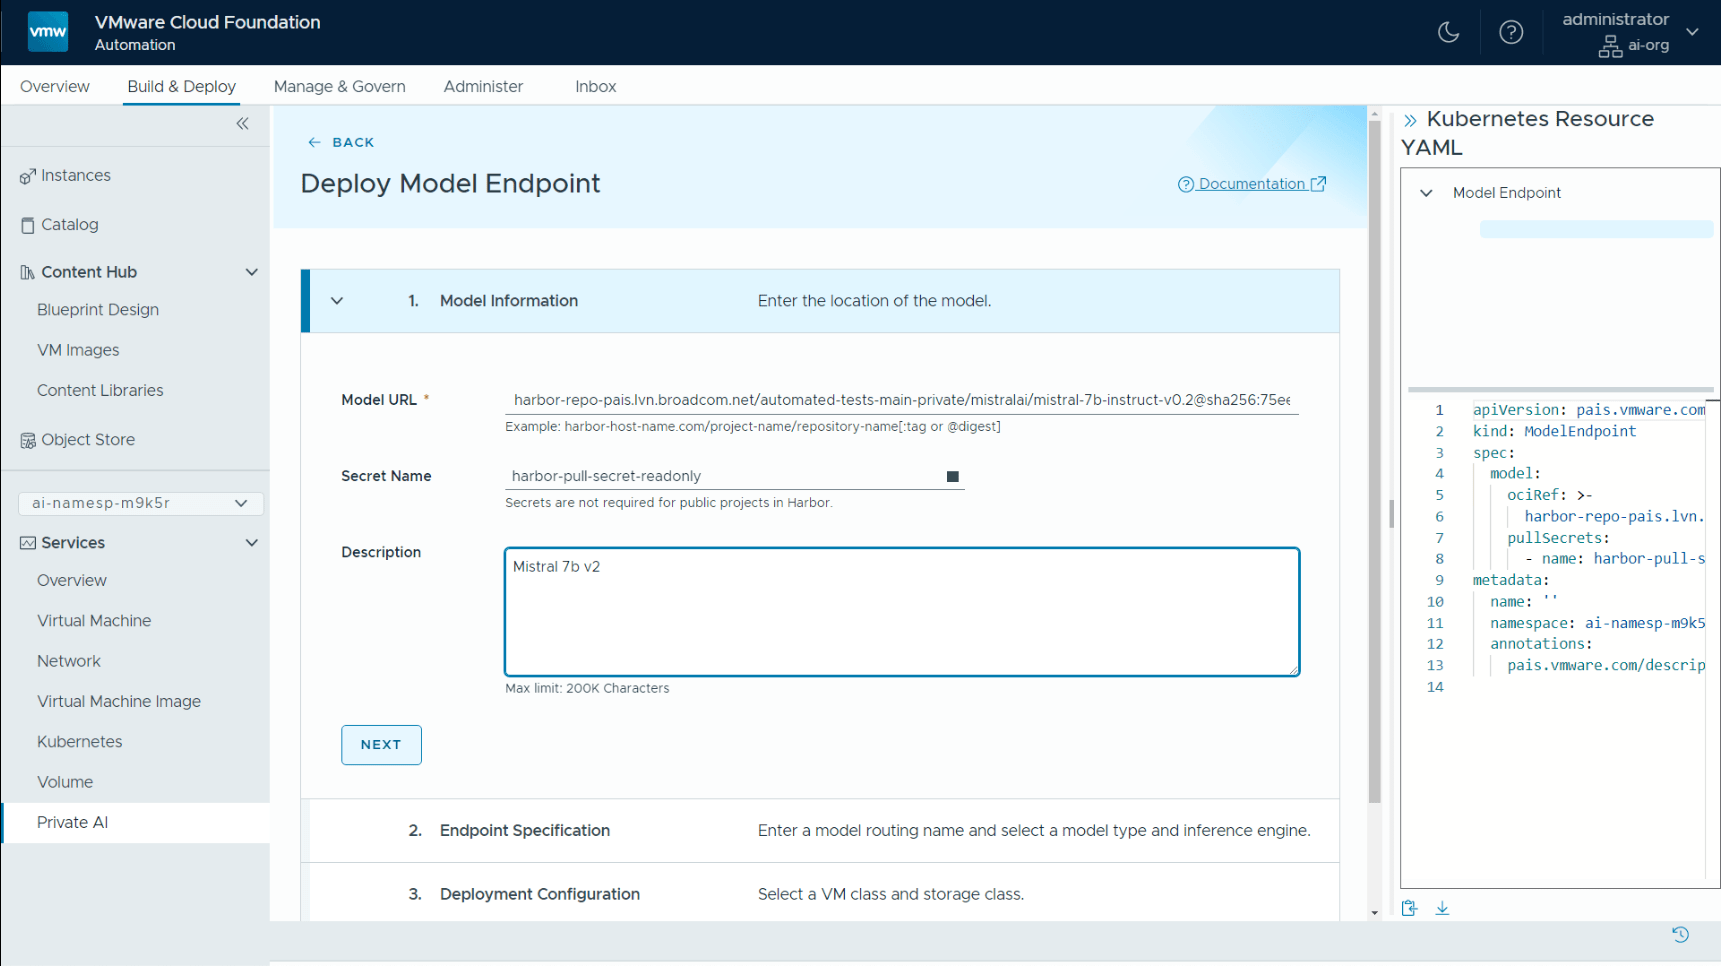Switch to the Manage & Govern tab

pos(339,86)
